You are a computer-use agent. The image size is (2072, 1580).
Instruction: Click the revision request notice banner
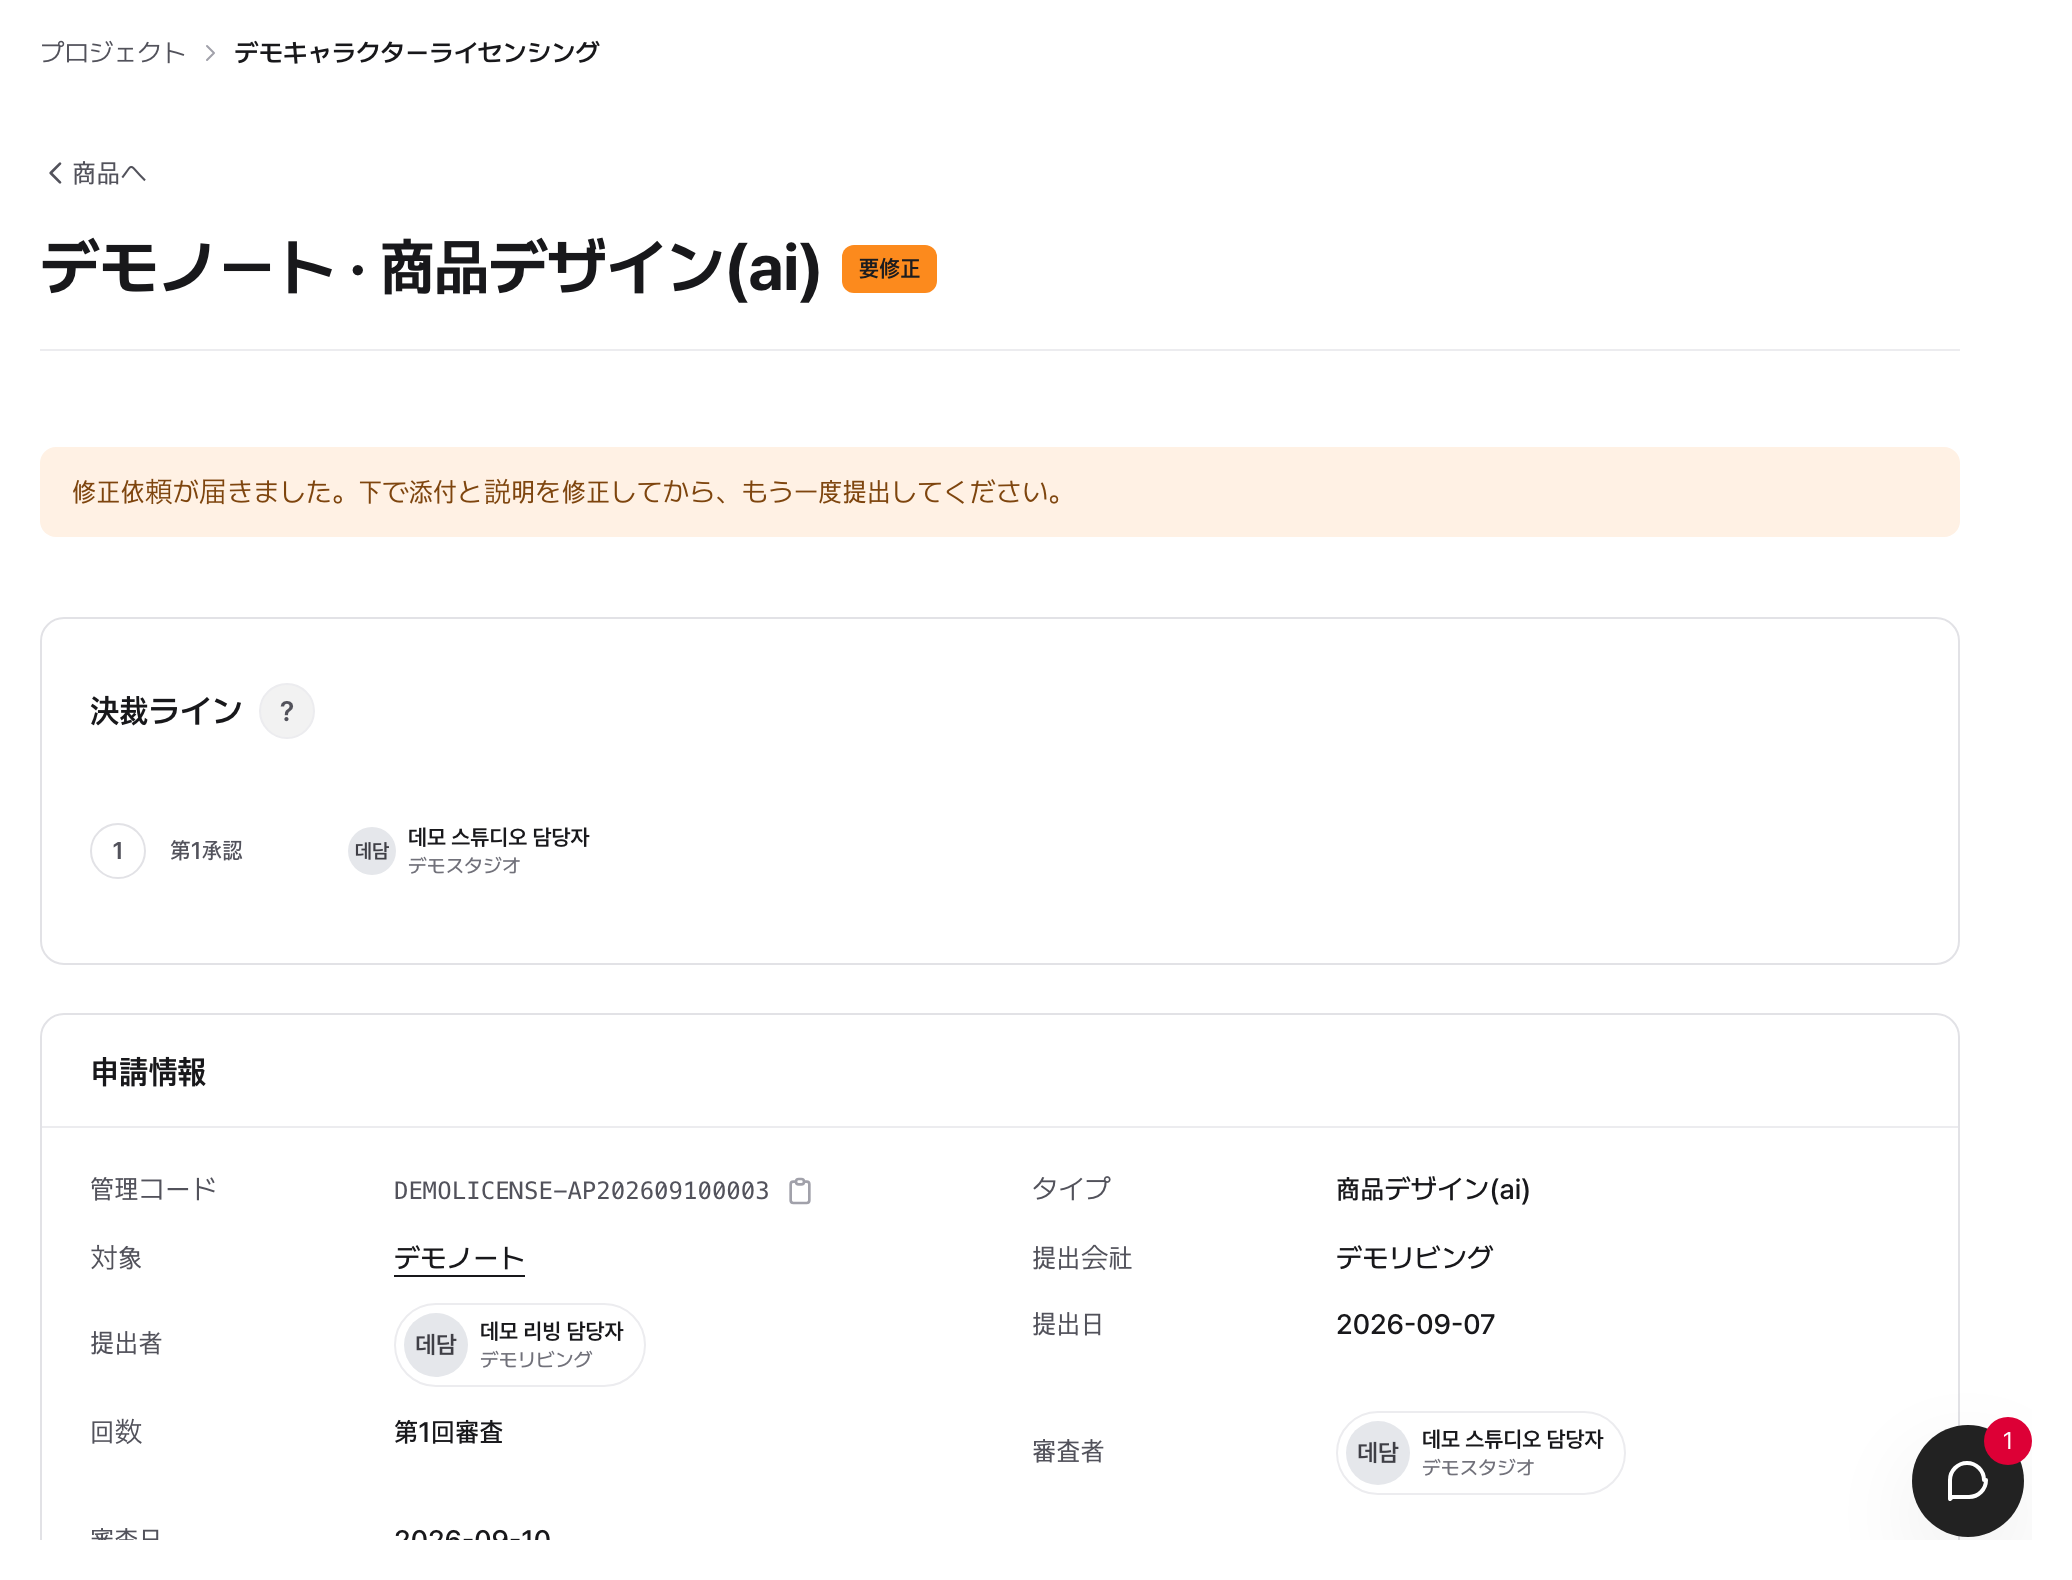[x=999, y=492]
